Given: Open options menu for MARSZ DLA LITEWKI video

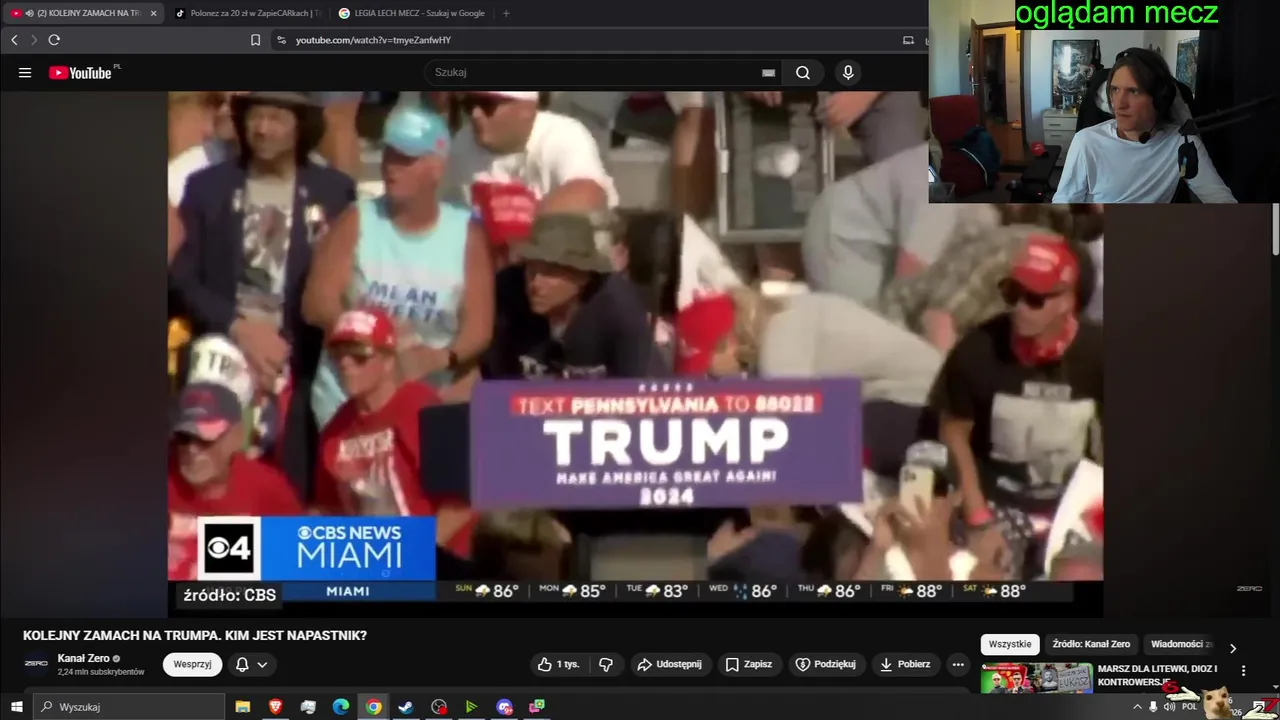Looking at the screenshot, I should [x=1244, y=671].
